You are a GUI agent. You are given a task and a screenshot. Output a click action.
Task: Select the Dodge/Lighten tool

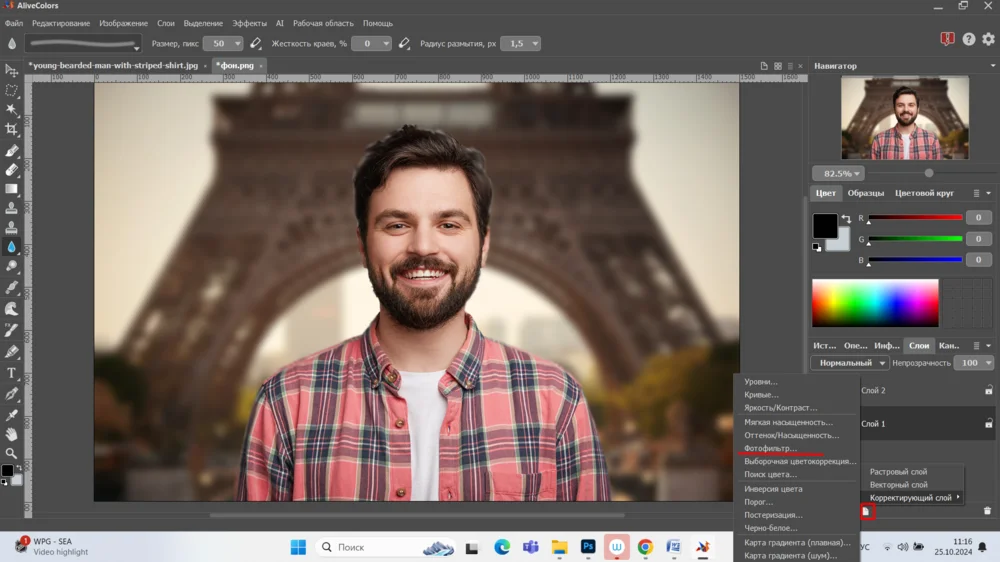pos(11,266)
